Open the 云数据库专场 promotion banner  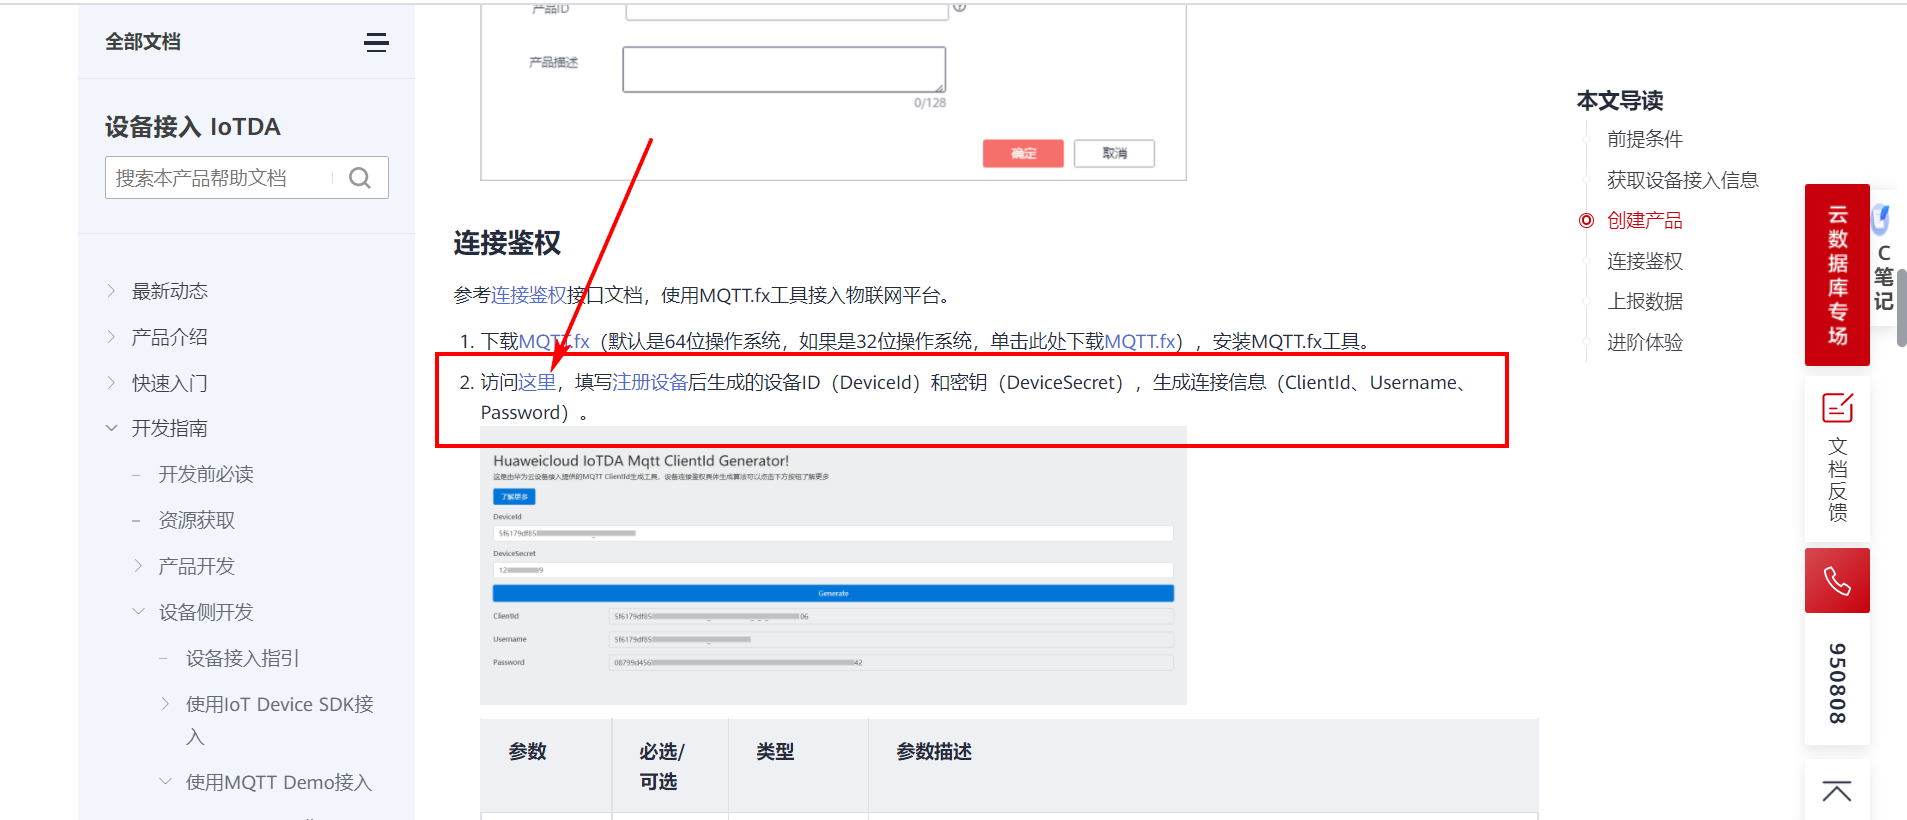click(1837, 275)
